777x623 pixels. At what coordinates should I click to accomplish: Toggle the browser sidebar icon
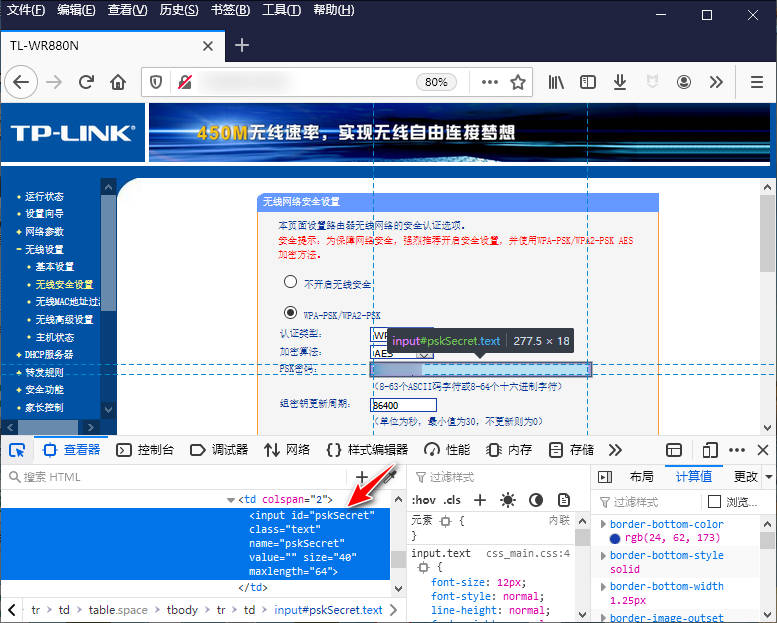coord(588,82)
